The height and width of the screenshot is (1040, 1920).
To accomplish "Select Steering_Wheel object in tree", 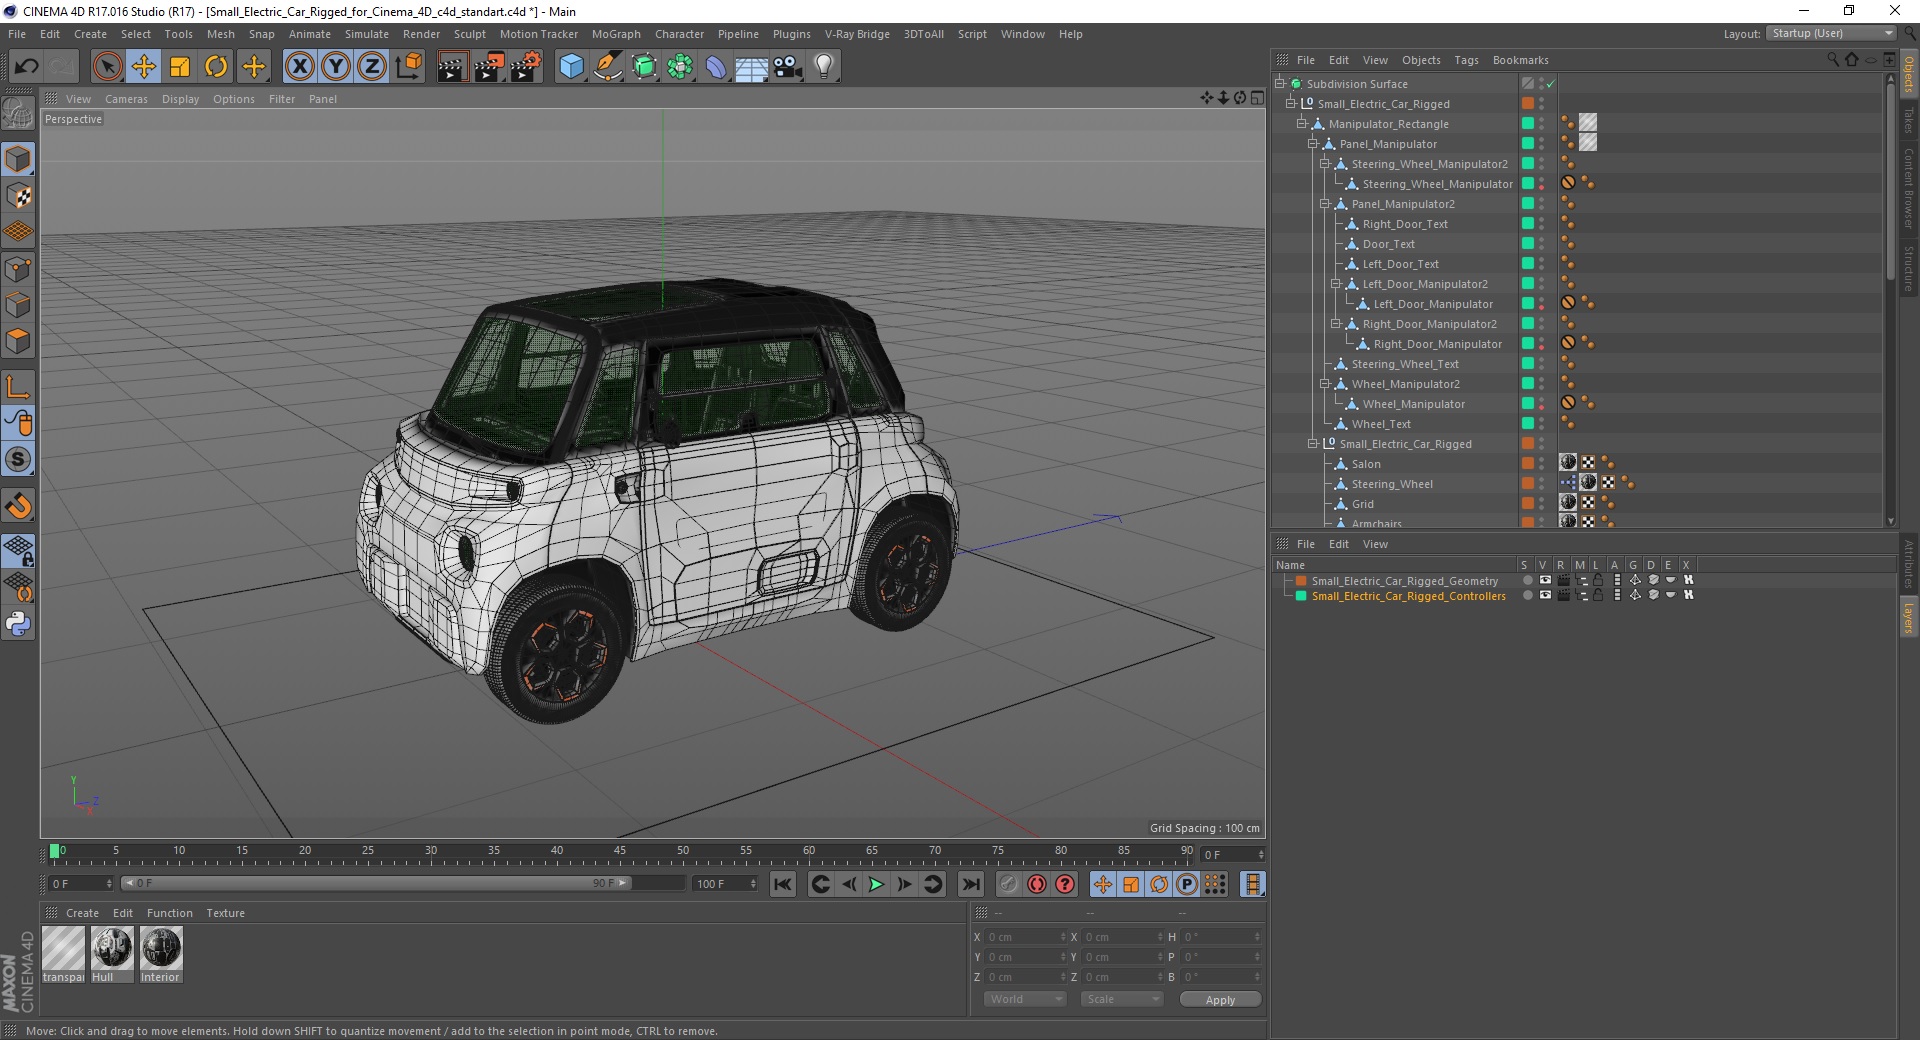I will point(1392,484).
